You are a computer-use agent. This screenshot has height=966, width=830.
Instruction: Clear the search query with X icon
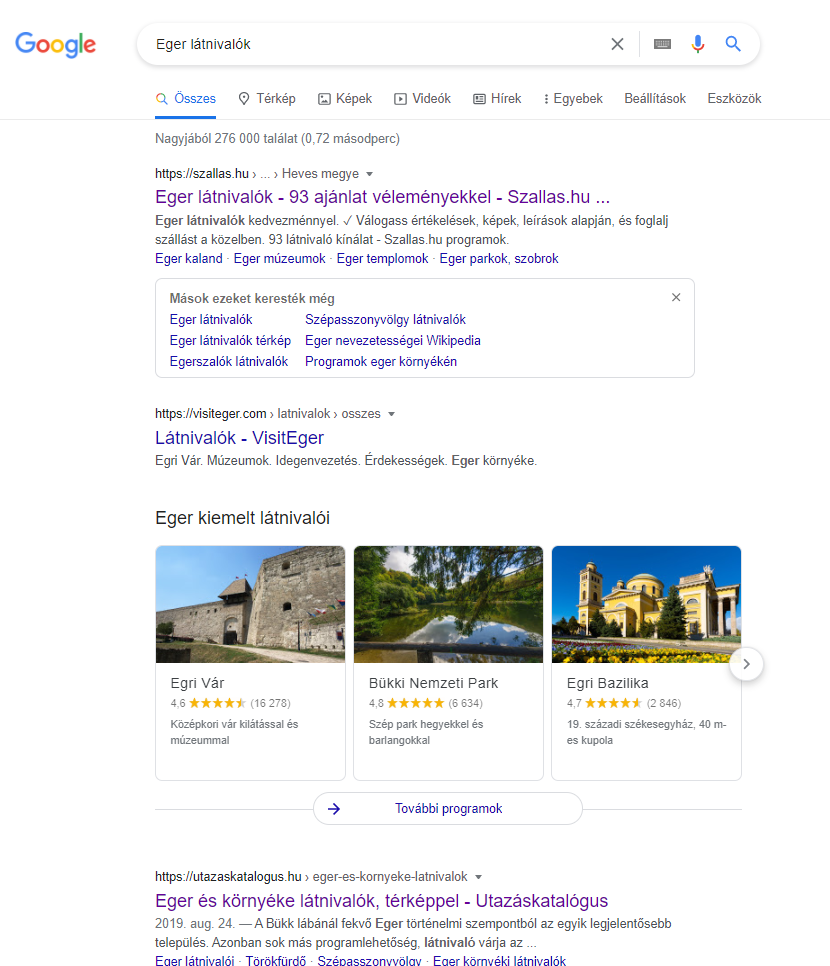click(617, 44)
